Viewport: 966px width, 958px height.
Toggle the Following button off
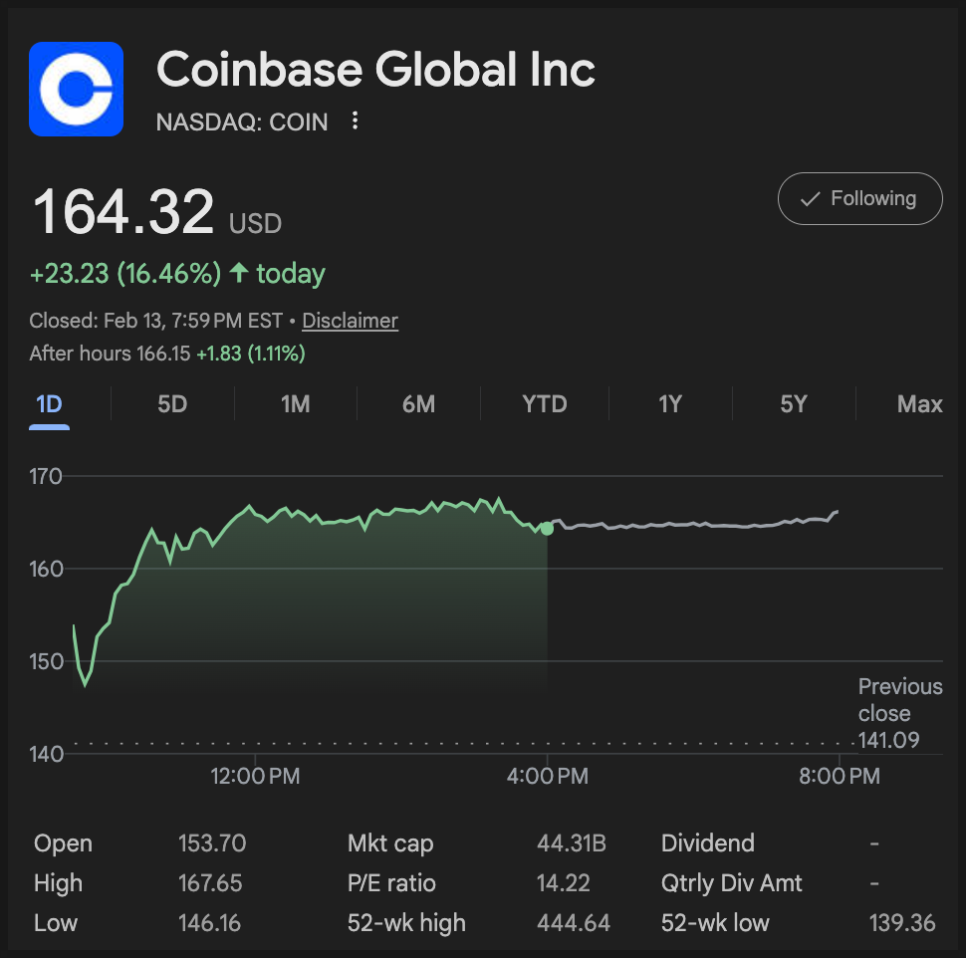[860, 199]
